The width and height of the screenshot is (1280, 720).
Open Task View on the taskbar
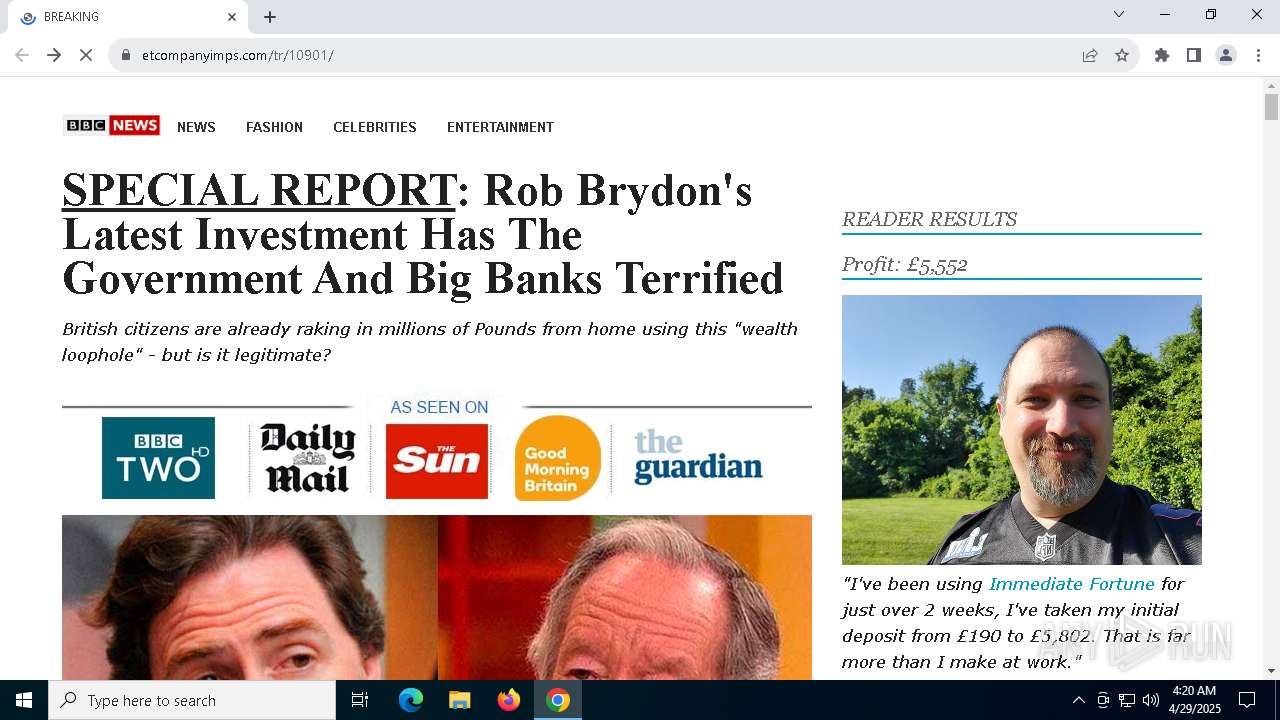(x=360, y=700)
